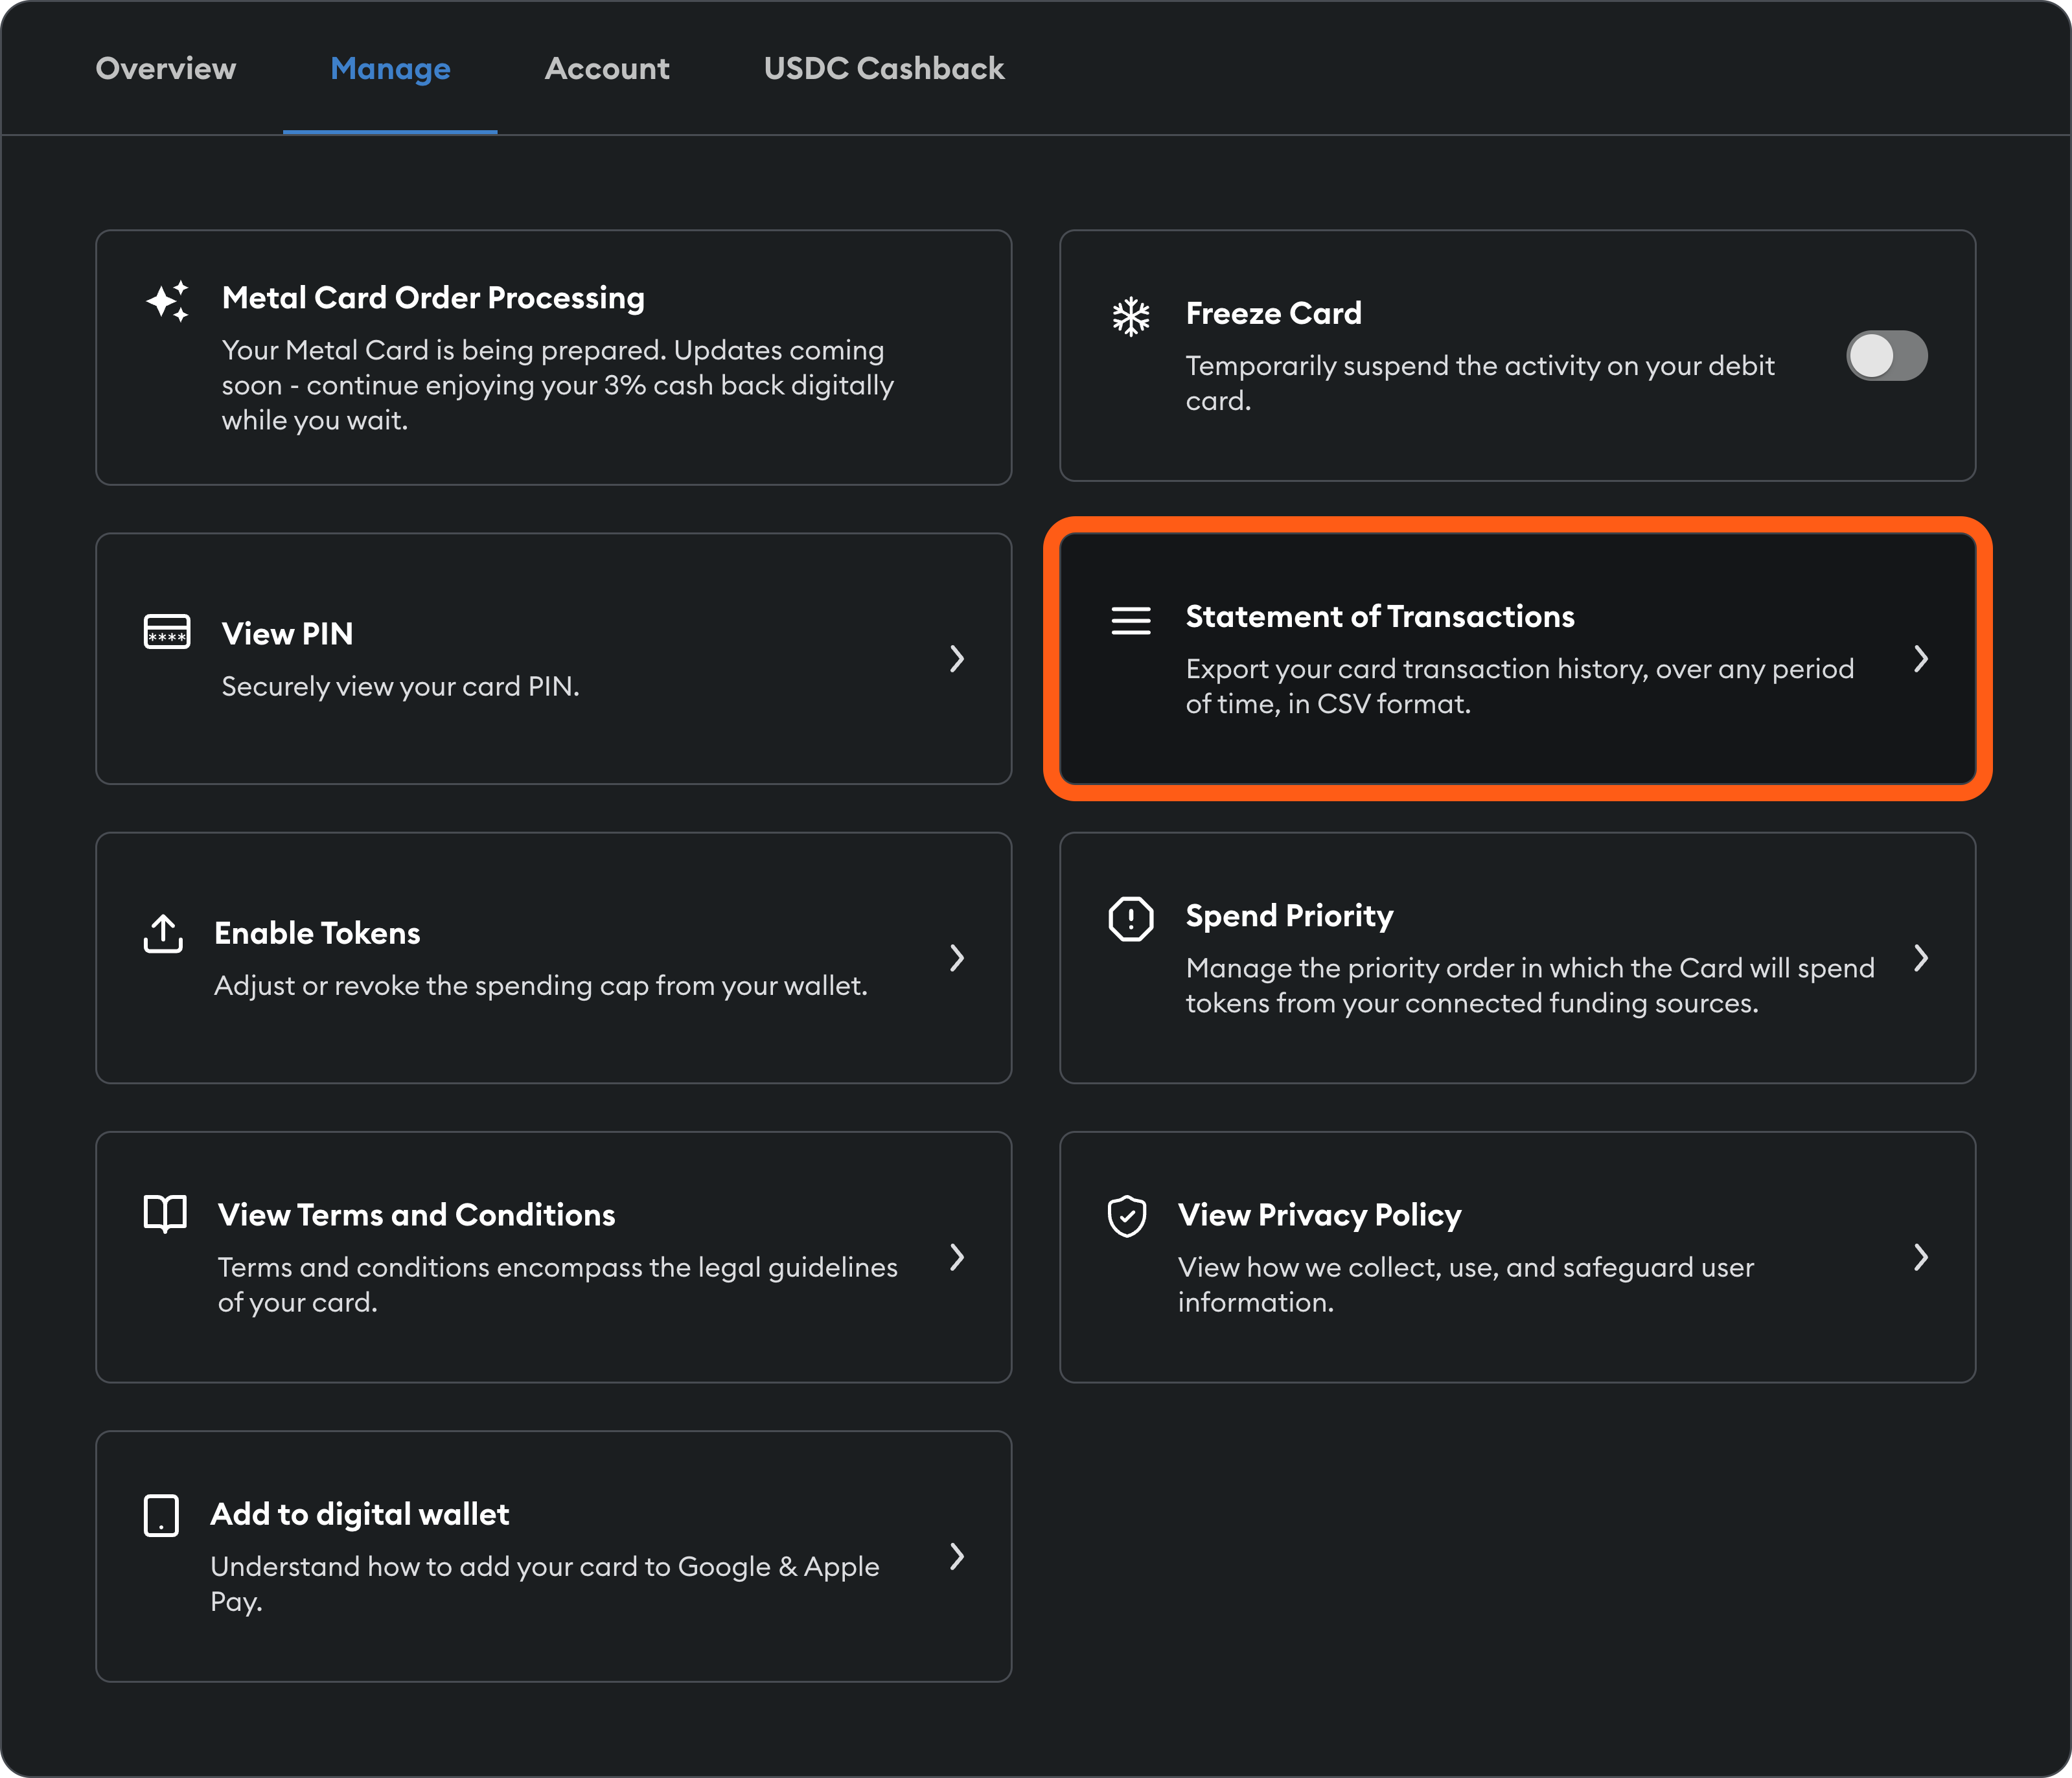Click 'Securely view your card PIN.' text
Screen dimensions: 2072x1778
(x=400, y=687)
